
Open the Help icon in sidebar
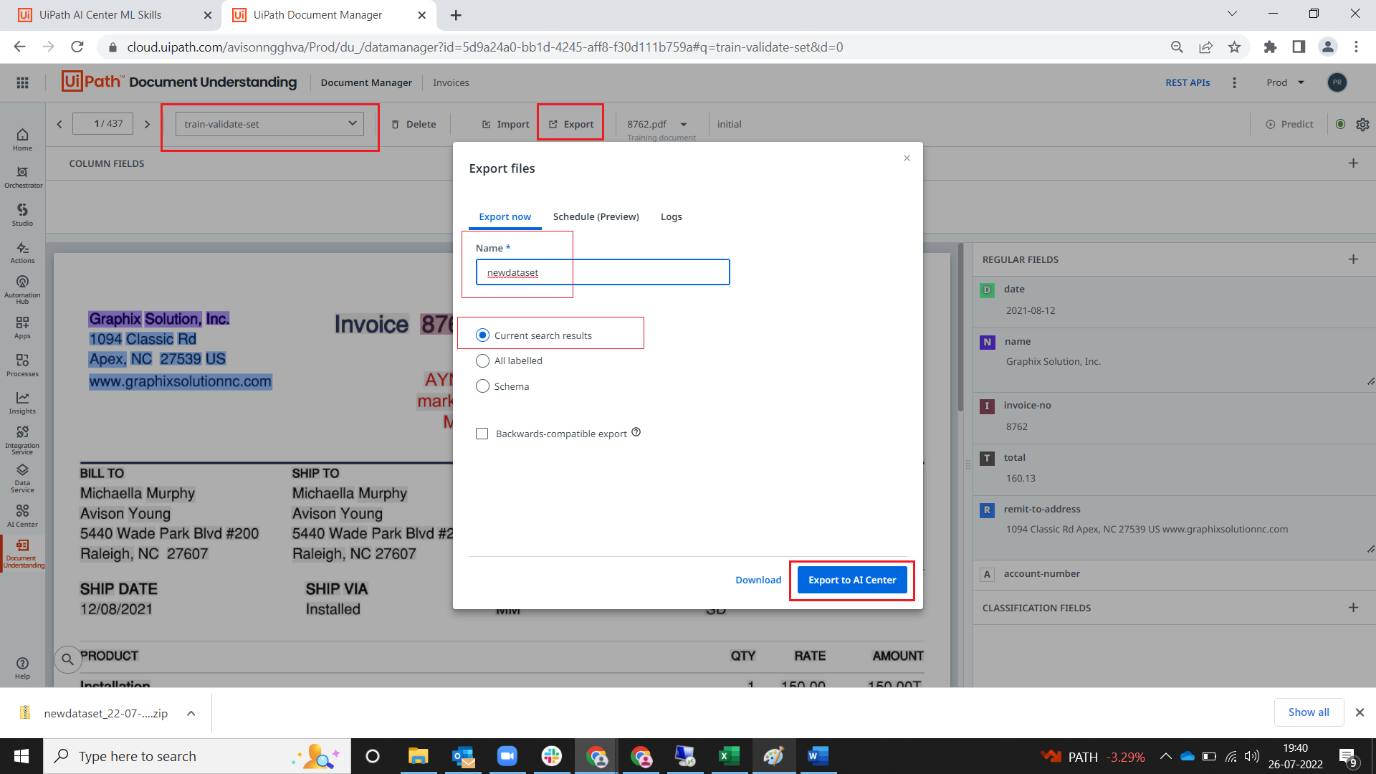(x=22, y=668)
